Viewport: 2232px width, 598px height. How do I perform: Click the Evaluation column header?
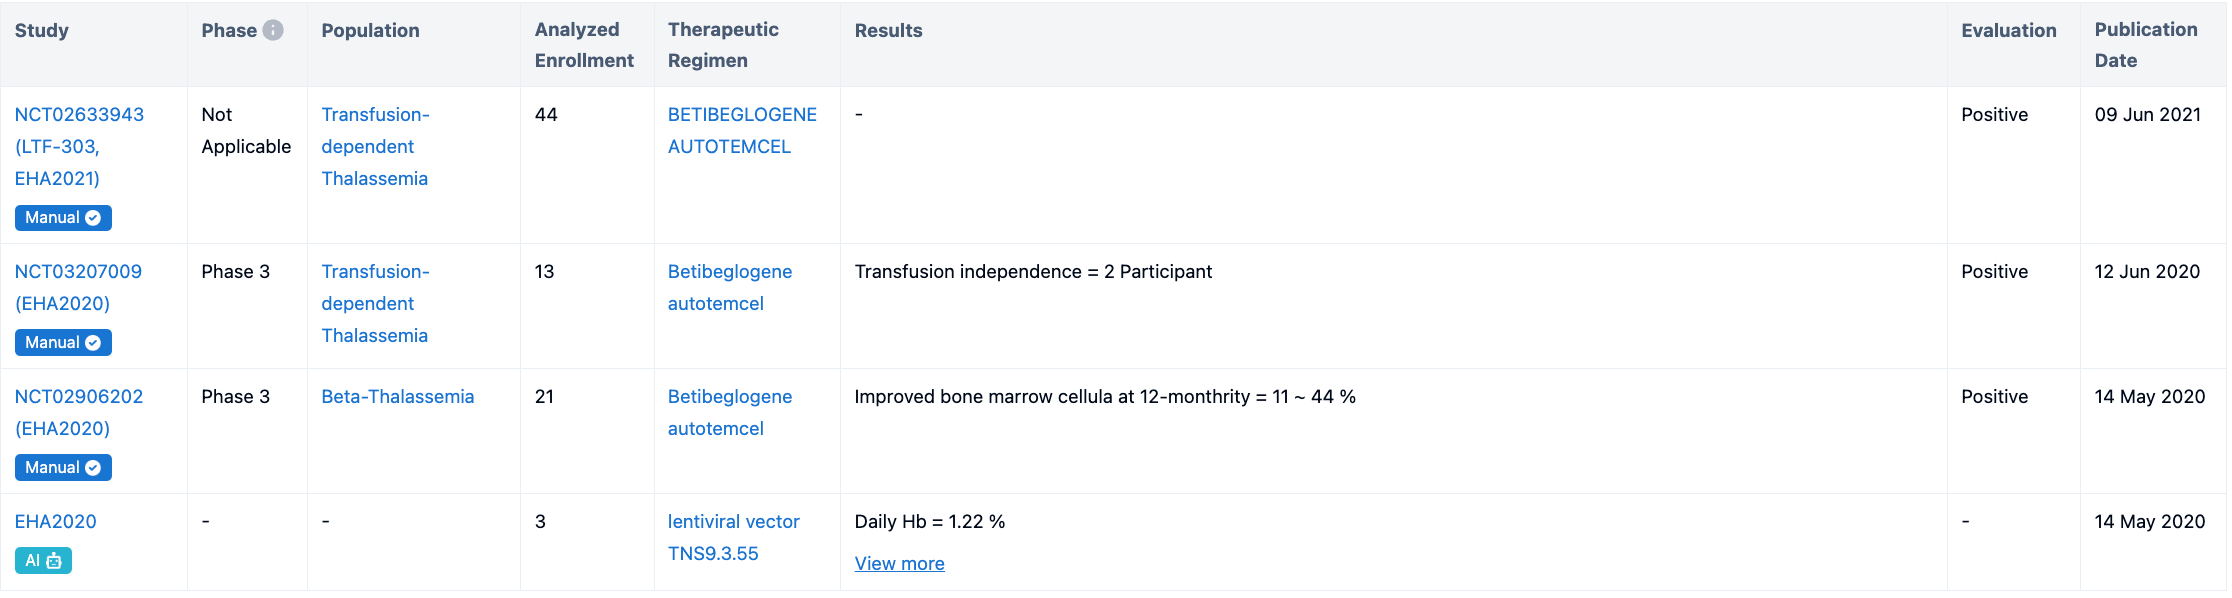tap(2008, 31)
